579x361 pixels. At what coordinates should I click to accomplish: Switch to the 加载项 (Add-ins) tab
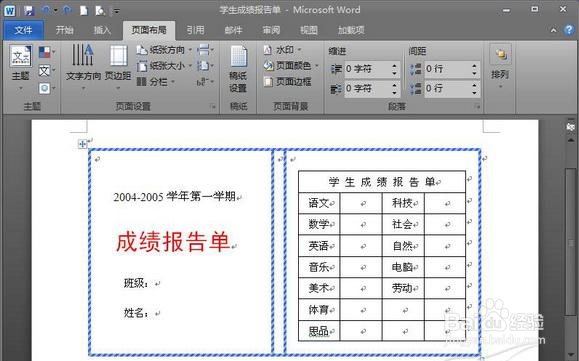pos(351,30)
